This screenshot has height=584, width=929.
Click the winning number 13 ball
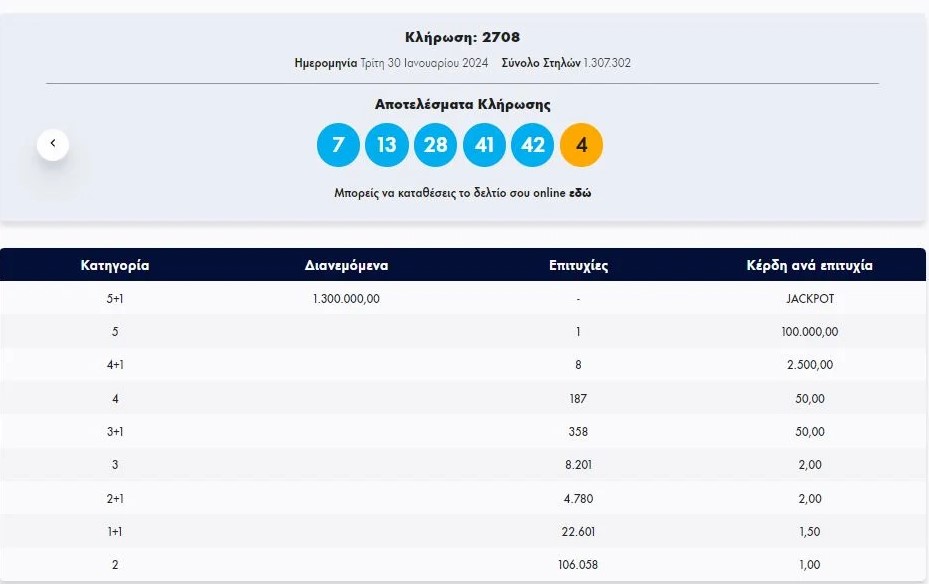click(387, 145)
